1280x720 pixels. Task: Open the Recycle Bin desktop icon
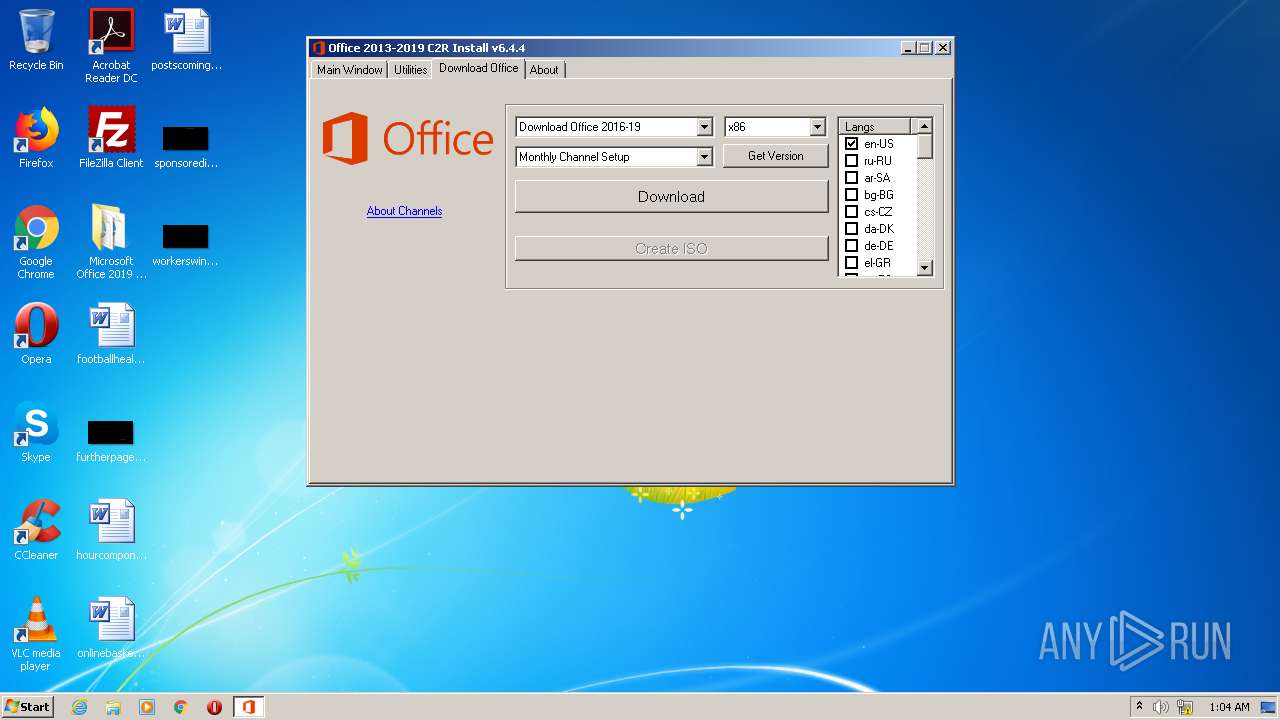tap(36, 40)
